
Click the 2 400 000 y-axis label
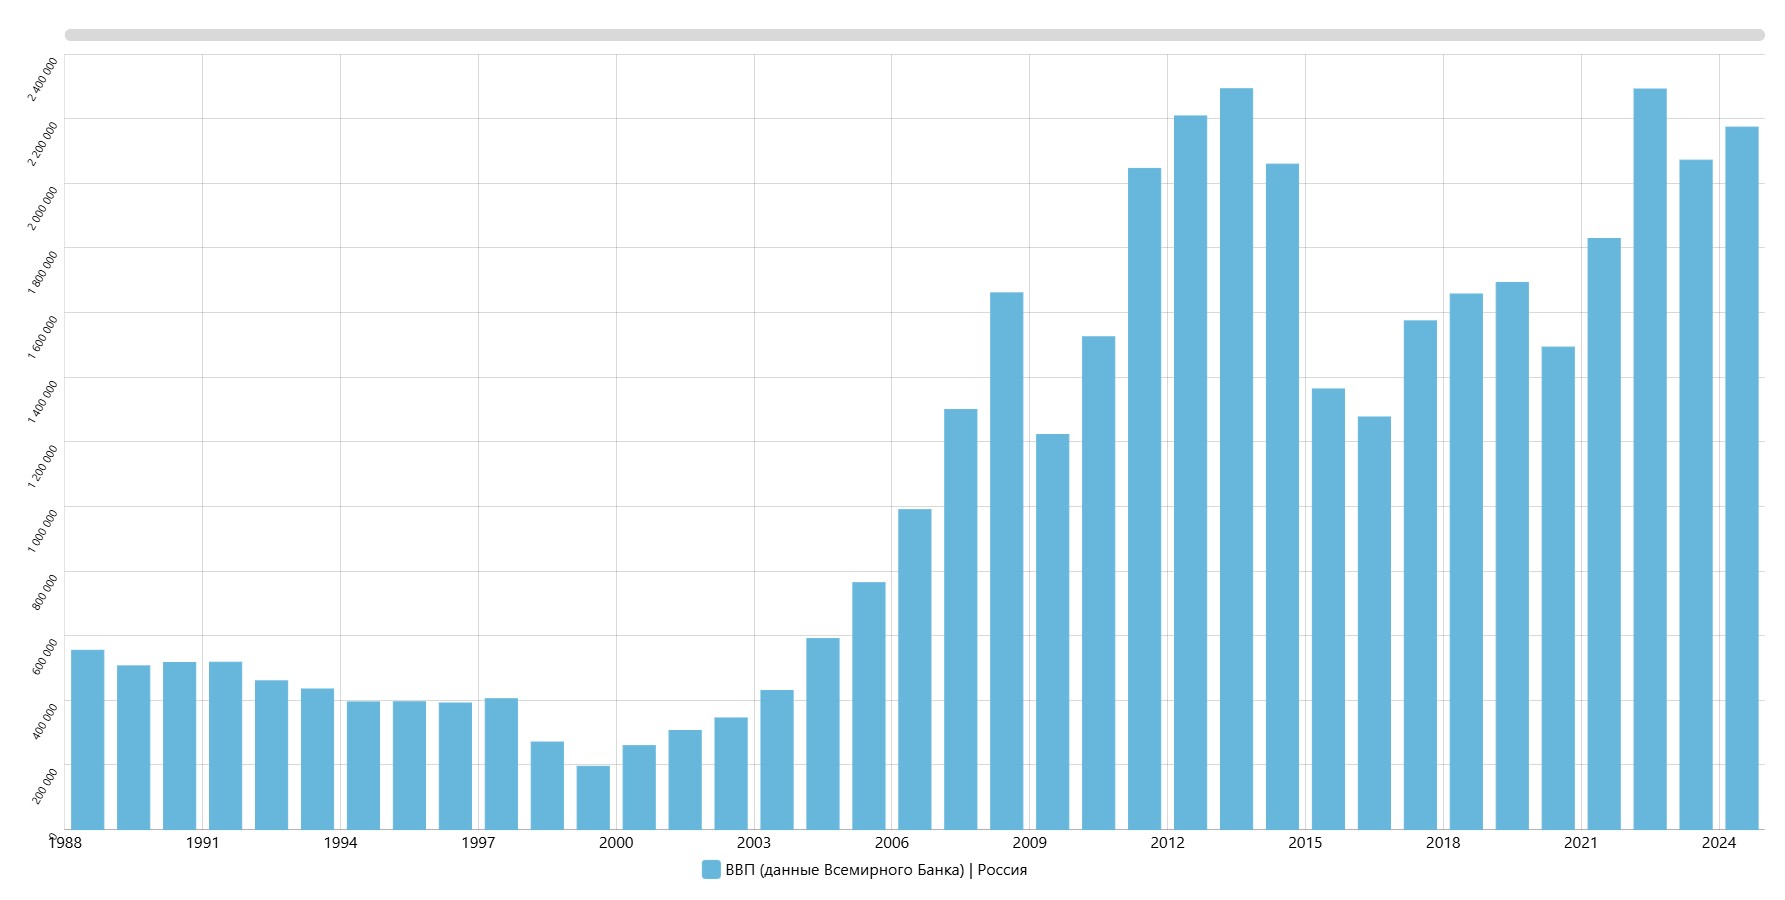pos(43,78)
